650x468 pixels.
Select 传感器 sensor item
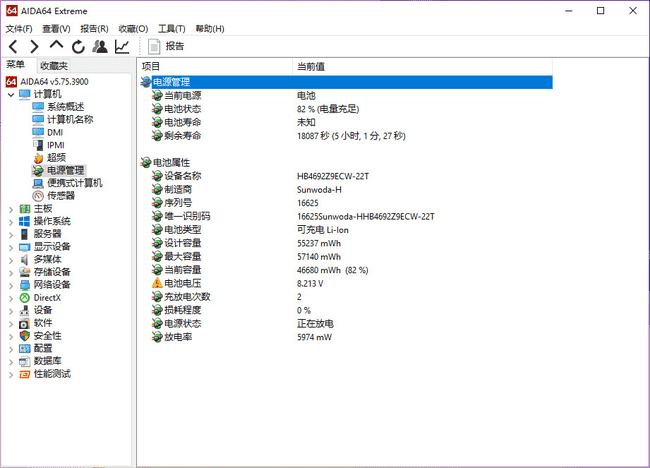pos(61,196)
